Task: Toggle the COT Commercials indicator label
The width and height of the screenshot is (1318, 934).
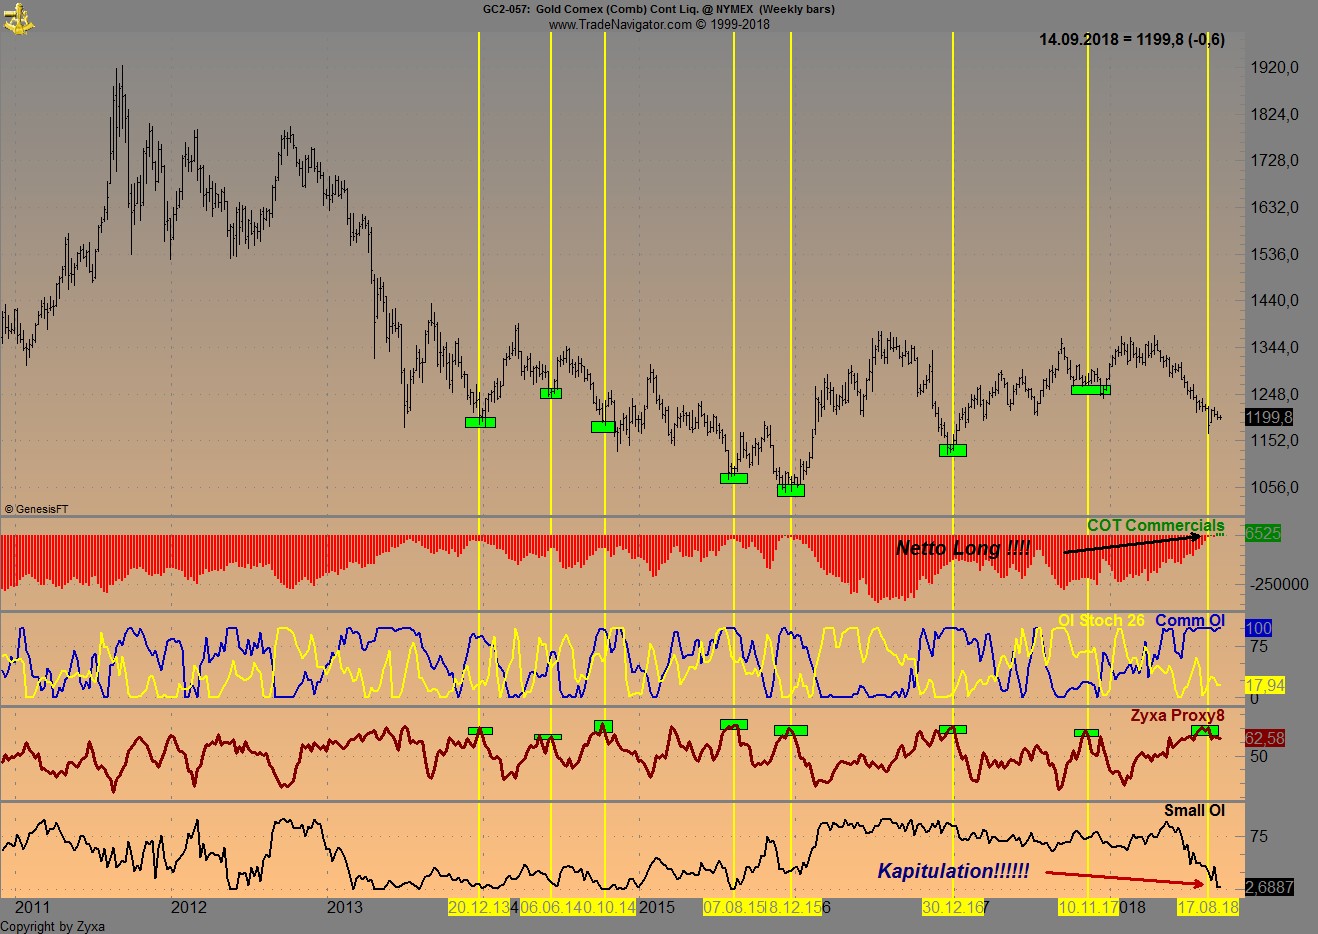Action: tap(1156, 523)
